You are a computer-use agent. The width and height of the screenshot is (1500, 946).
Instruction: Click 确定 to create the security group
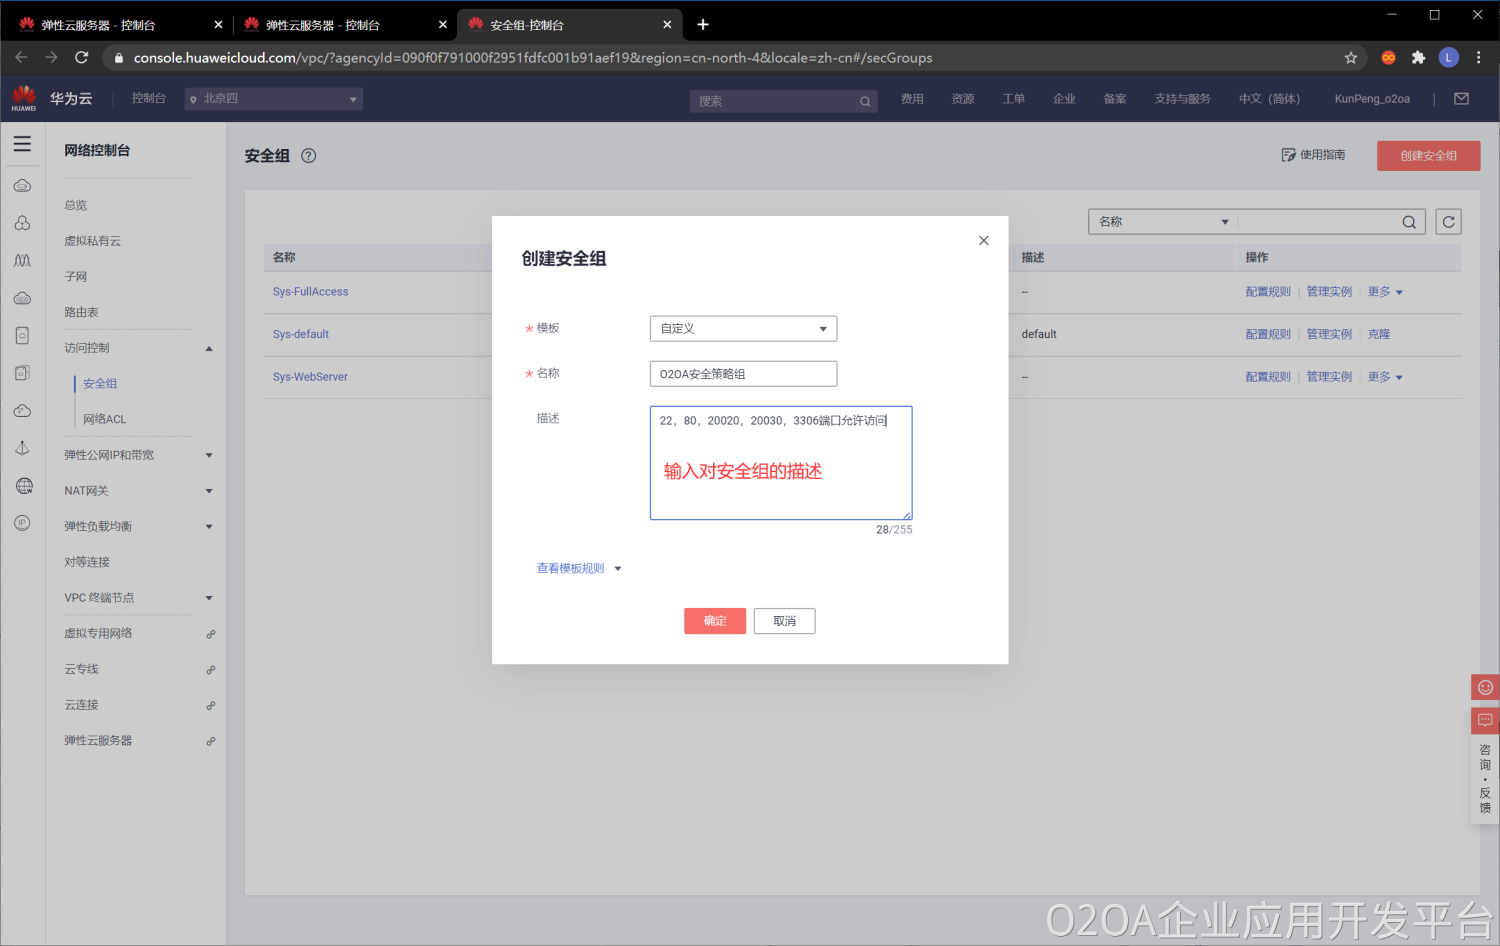[715, 621]
